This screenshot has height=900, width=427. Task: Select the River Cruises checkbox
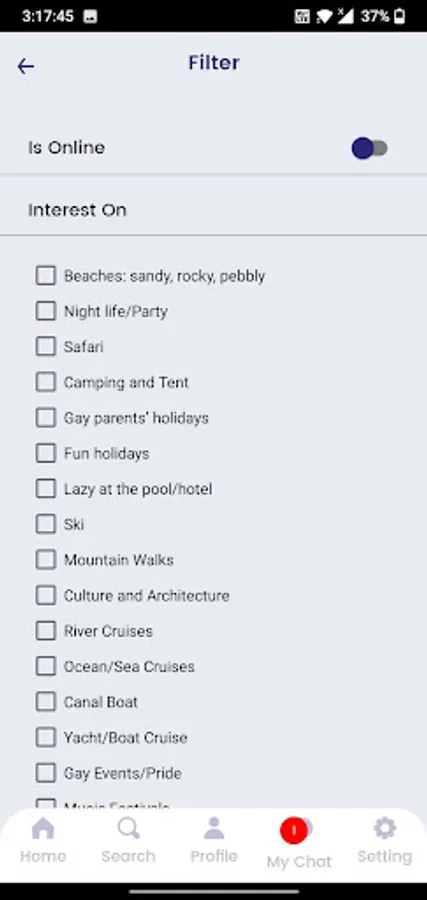pos(46,631)
